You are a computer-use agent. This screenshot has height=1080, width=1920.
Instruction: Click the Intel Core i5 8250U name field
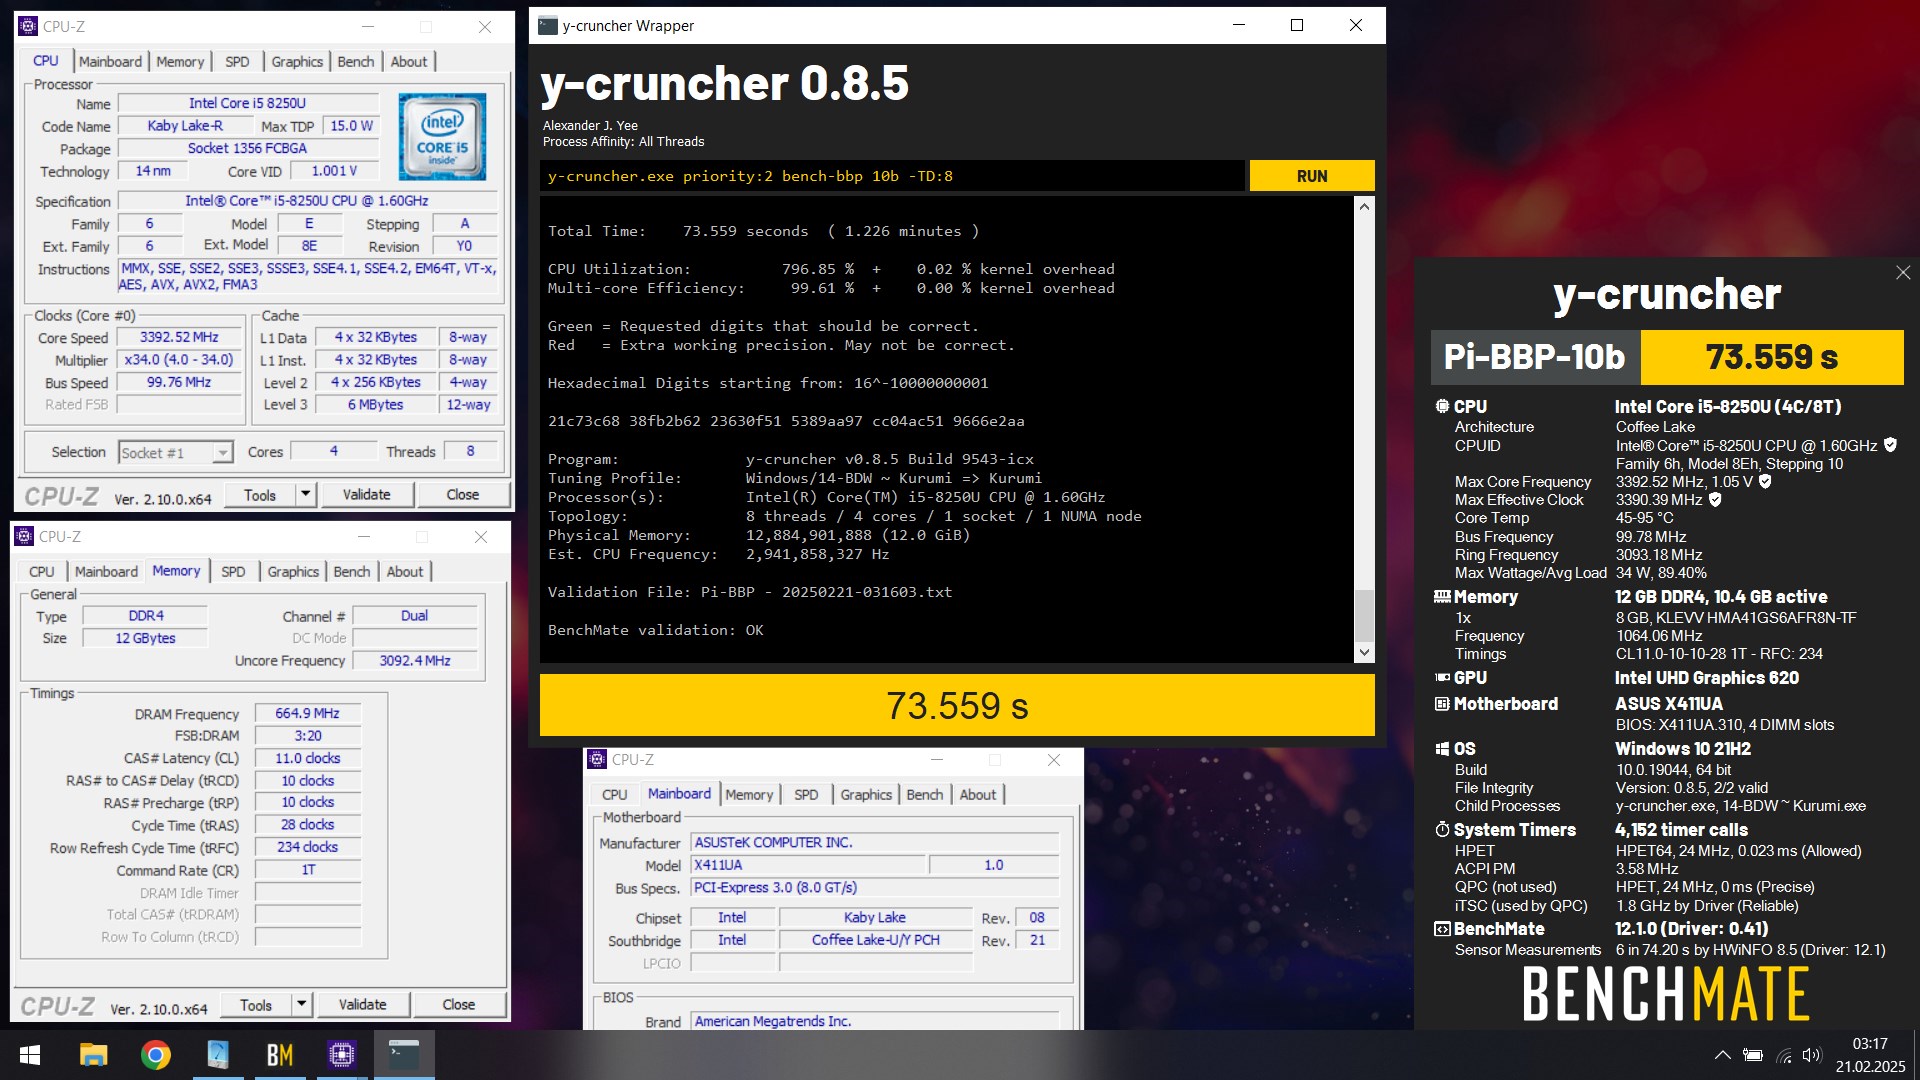[x=248, y=103]
